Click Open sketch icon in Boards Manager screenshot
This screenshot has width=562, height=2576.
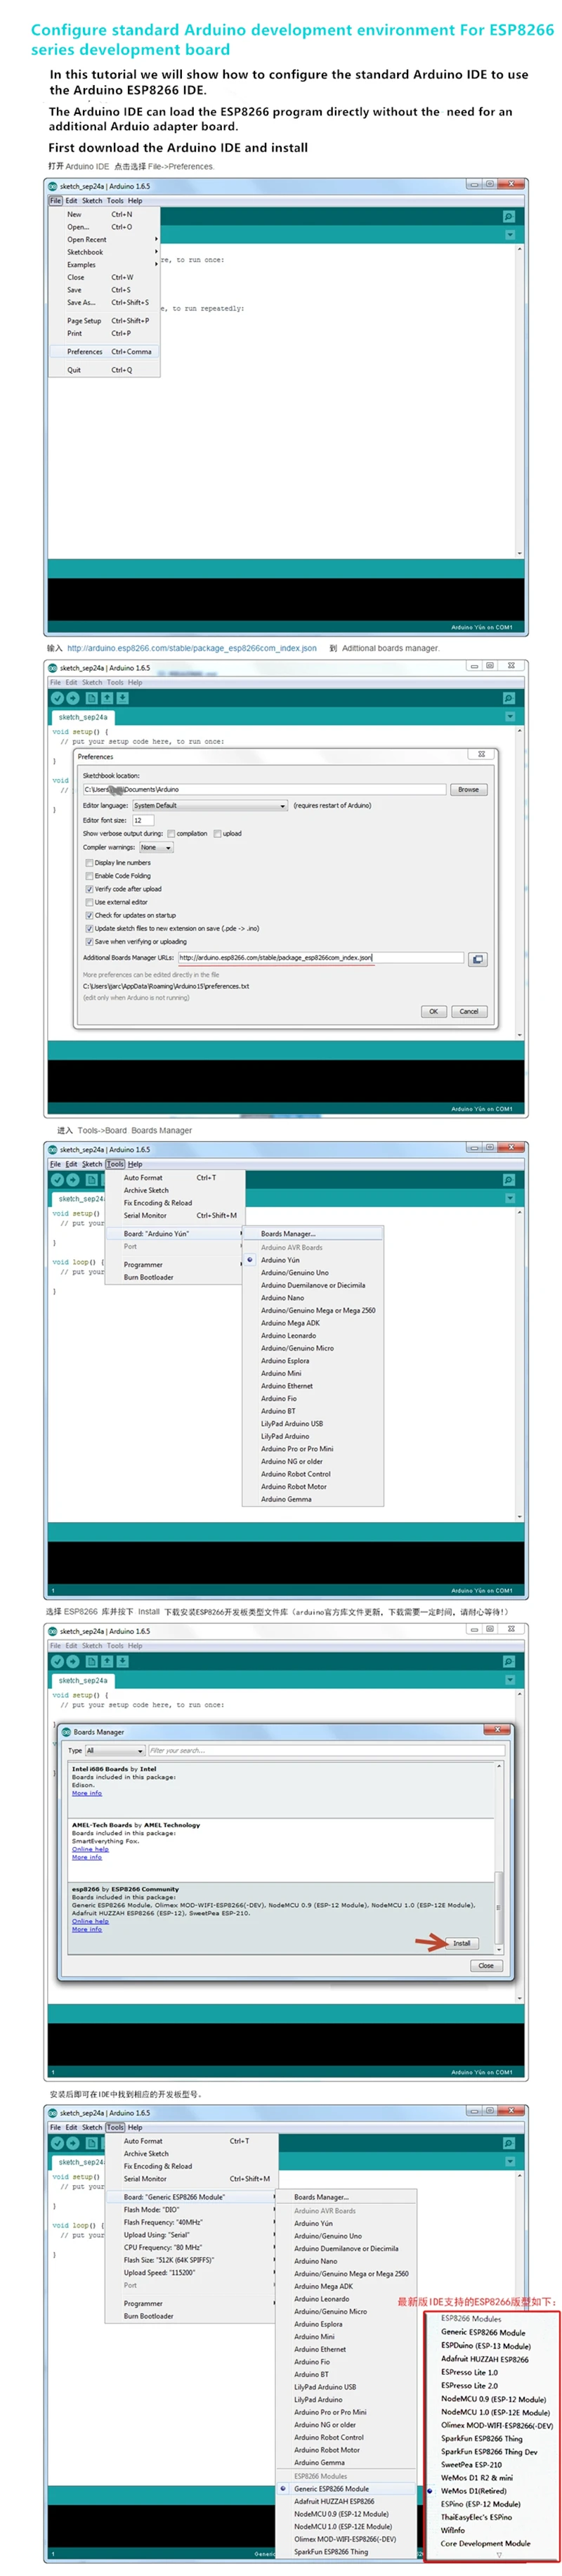[106, 1661]
